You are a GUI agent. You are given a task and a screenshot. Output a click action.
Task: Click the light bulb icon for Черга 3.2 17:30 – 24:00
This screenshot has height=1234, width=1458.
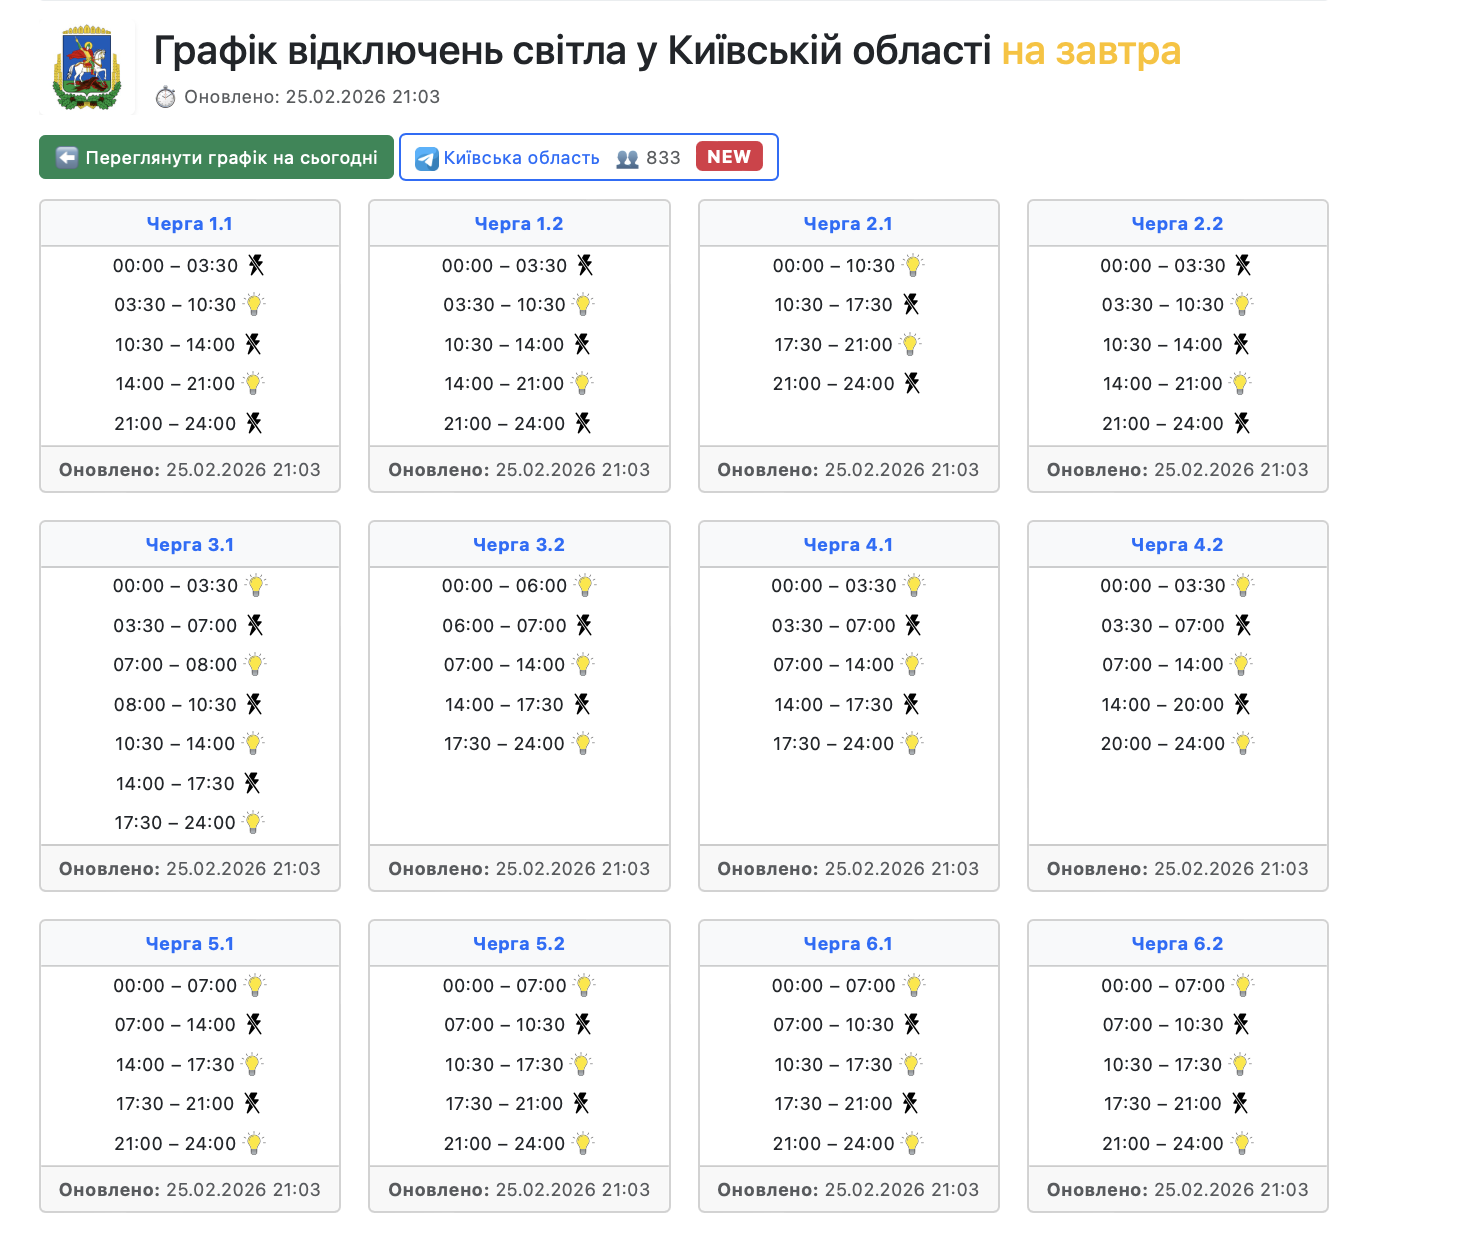click(584, 743)
